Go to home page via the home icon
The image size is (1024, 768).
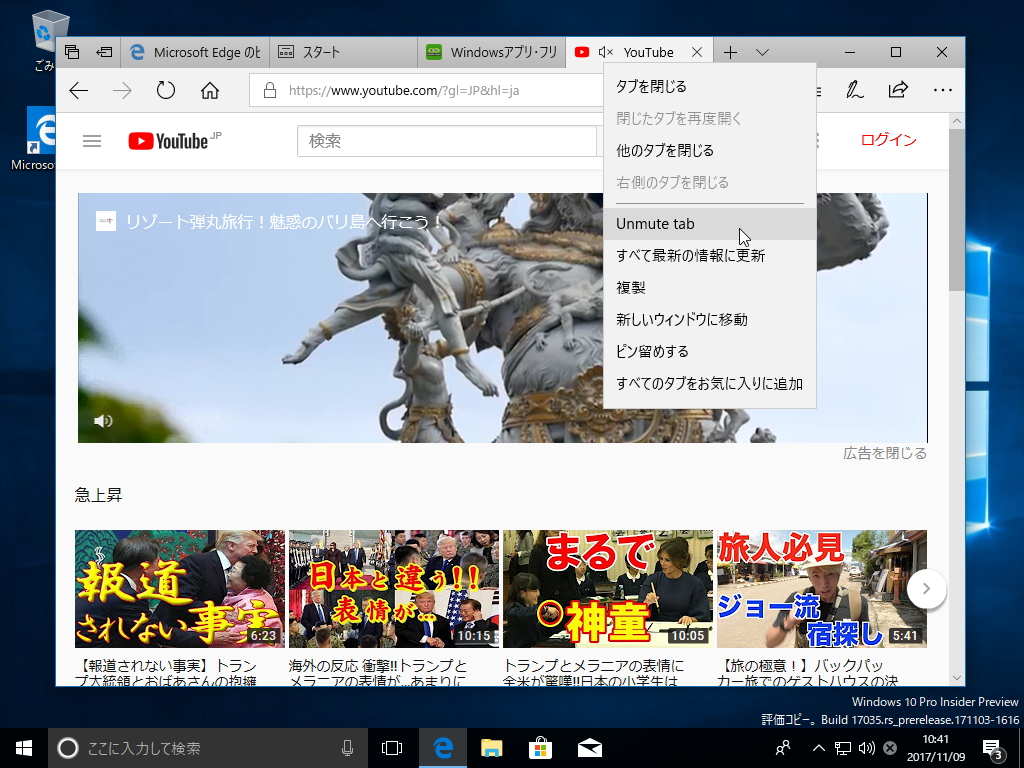pos(210,90)
